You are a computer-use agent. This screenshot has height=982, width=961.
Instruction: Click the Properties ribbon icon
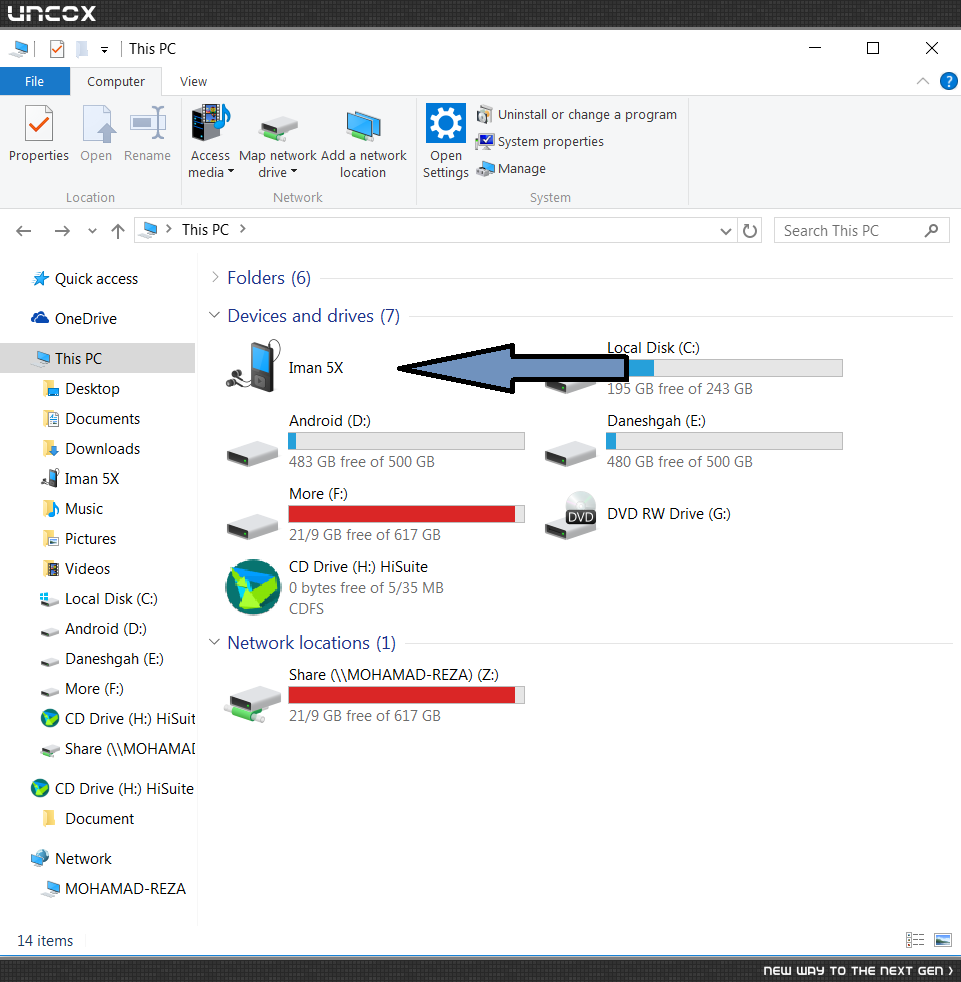pyautogui.click(x=39, y=123)
